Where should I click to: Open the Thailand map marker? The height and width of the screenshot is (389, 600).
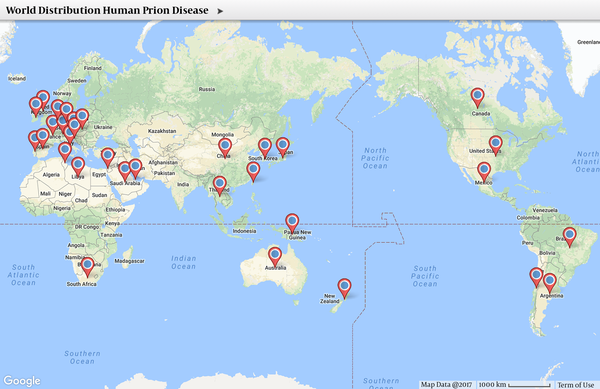220,186
